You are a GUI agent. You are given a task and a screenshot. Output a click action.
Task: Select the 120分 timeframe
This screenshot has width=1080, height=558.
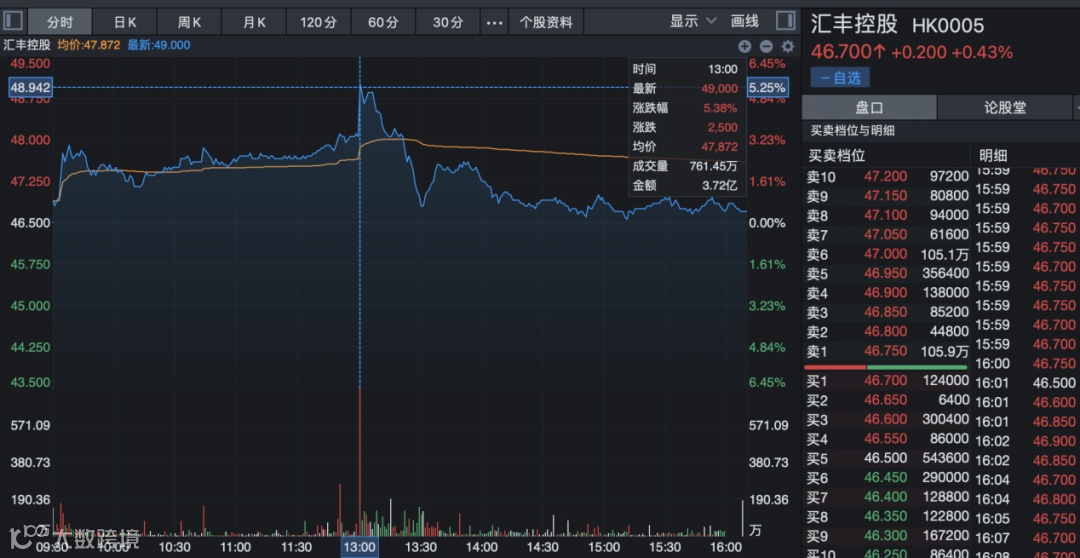click(318, 22)
